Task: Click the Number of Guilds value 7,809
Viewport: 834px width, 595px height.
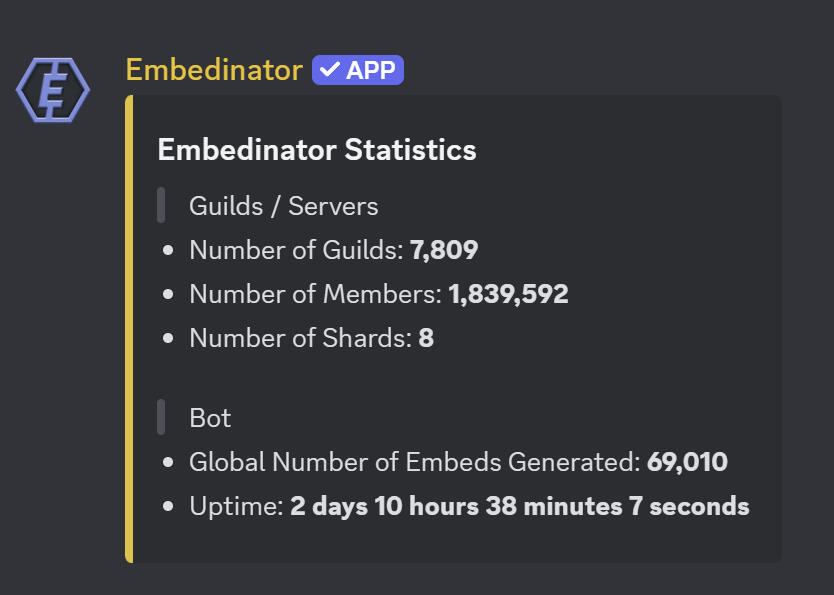Action: coord(444,250)
